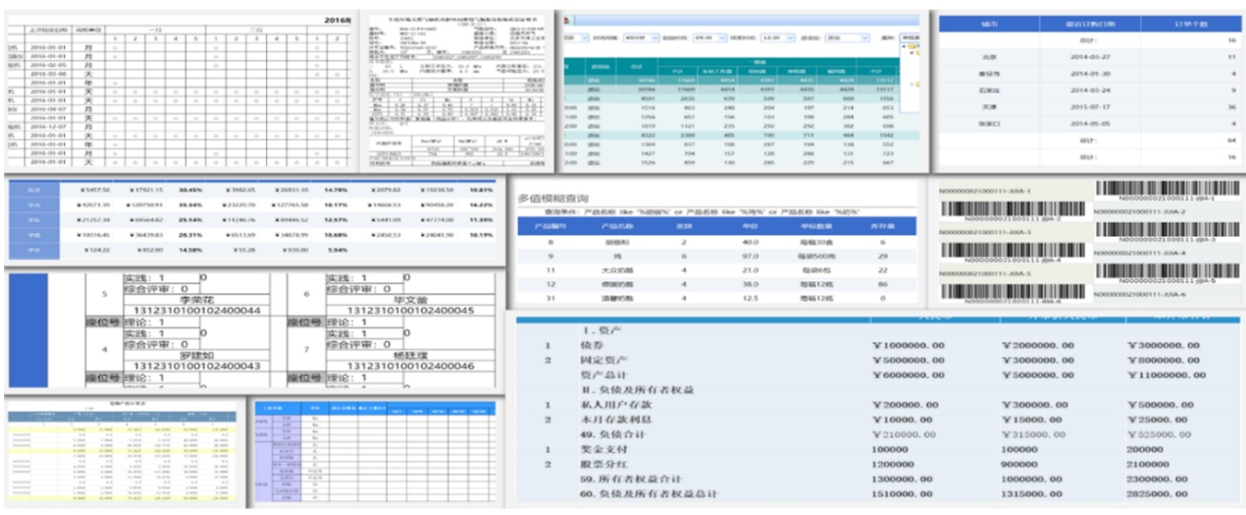Screen dimensions: 1246x515
Task: Click the date 2016-12-07 in schedule
Action: (48, 126)
